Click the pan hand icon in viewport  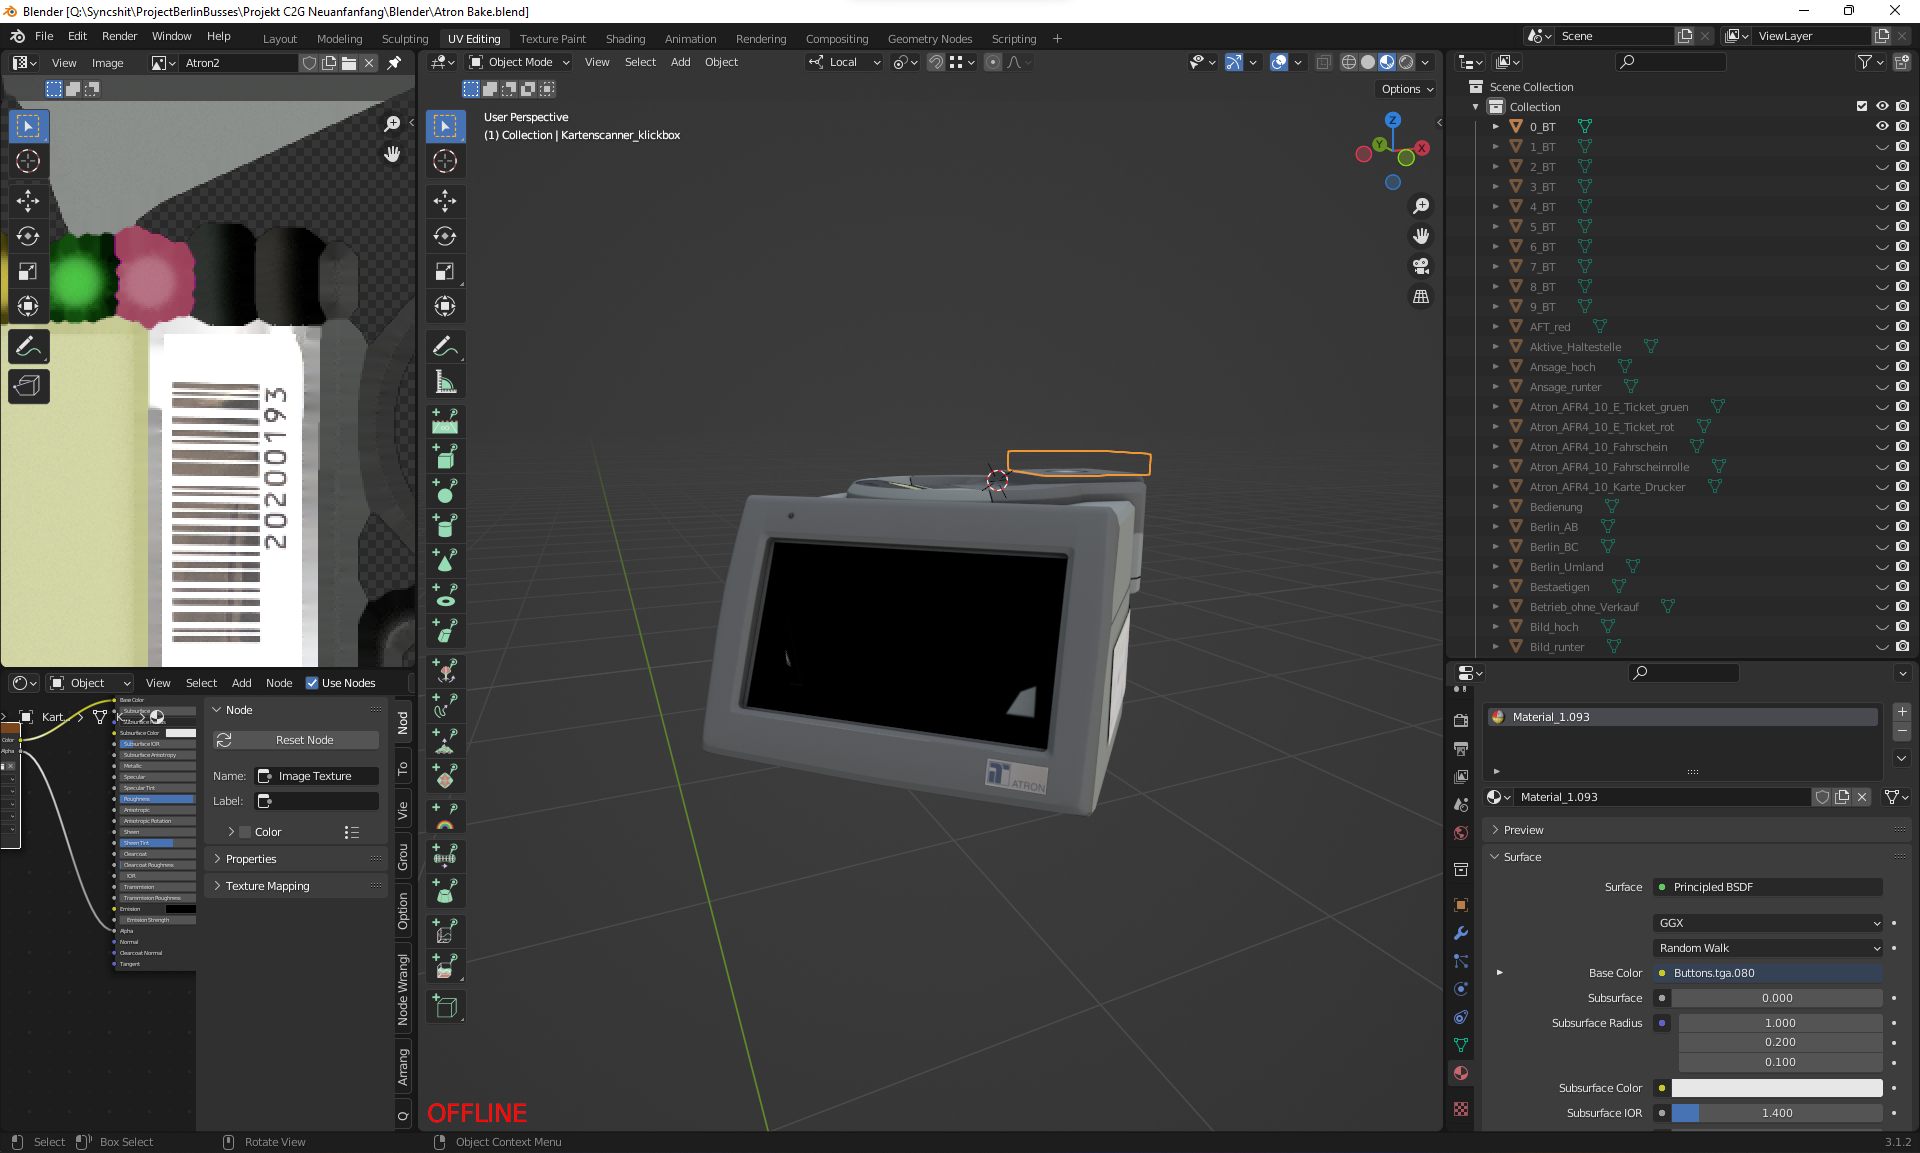tap(1420, 236)
